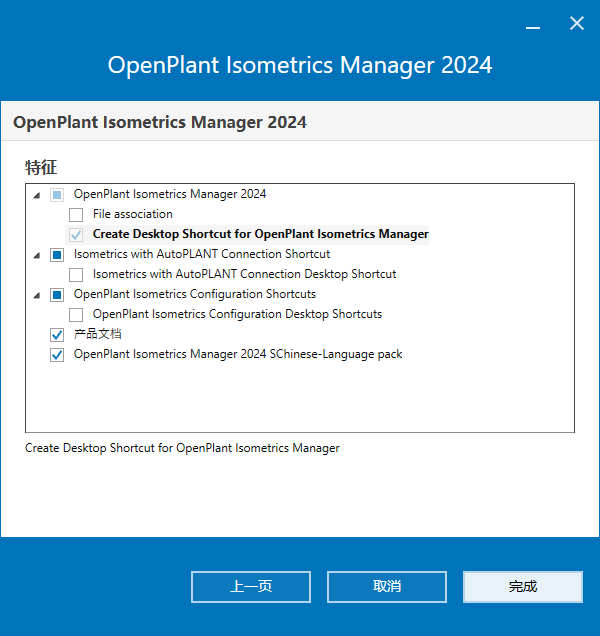This screenshot has width=600, height=636.
Task: Collapse the OpenPlant Isometrics Manager 2024 tree node
Action: 37,196
